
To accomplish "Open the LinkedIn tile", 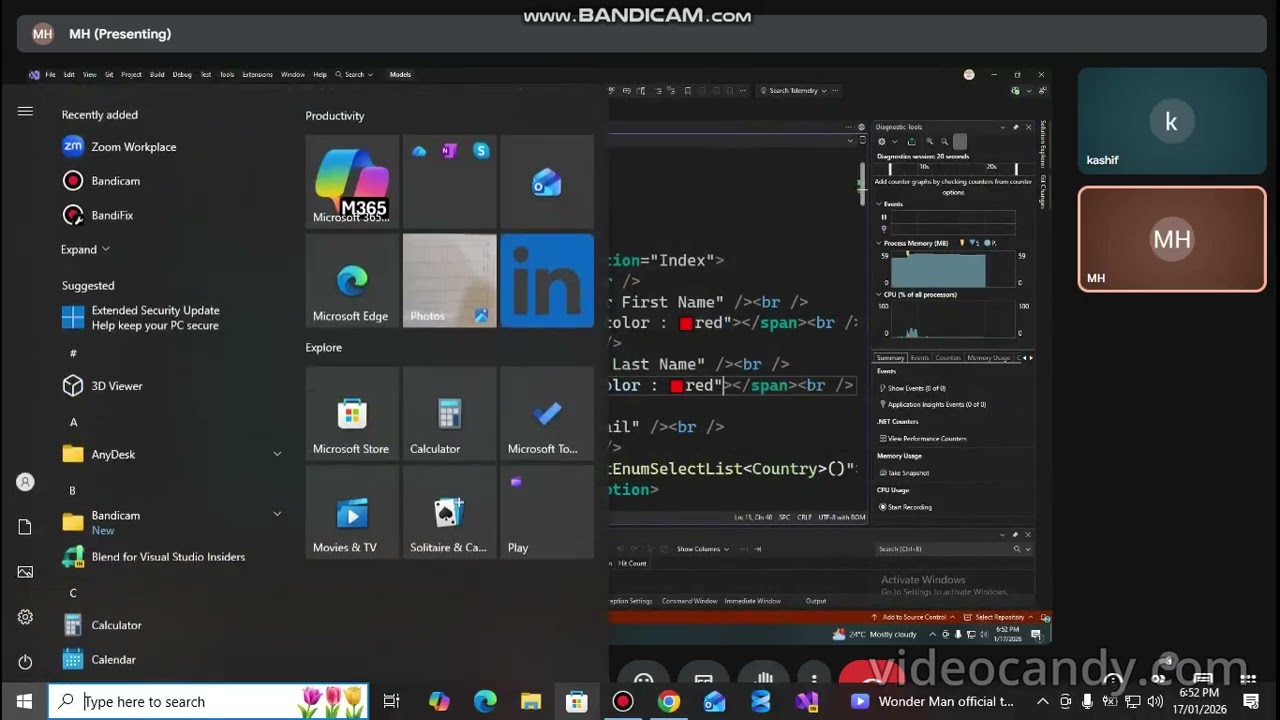I will point(547,281).
